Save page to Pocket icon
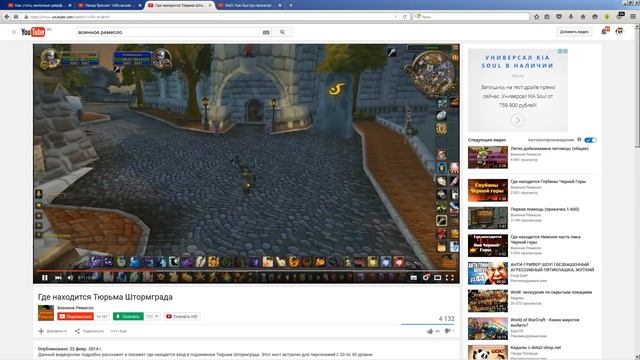This screenshot has width=640, height=360. pos(559,17)
